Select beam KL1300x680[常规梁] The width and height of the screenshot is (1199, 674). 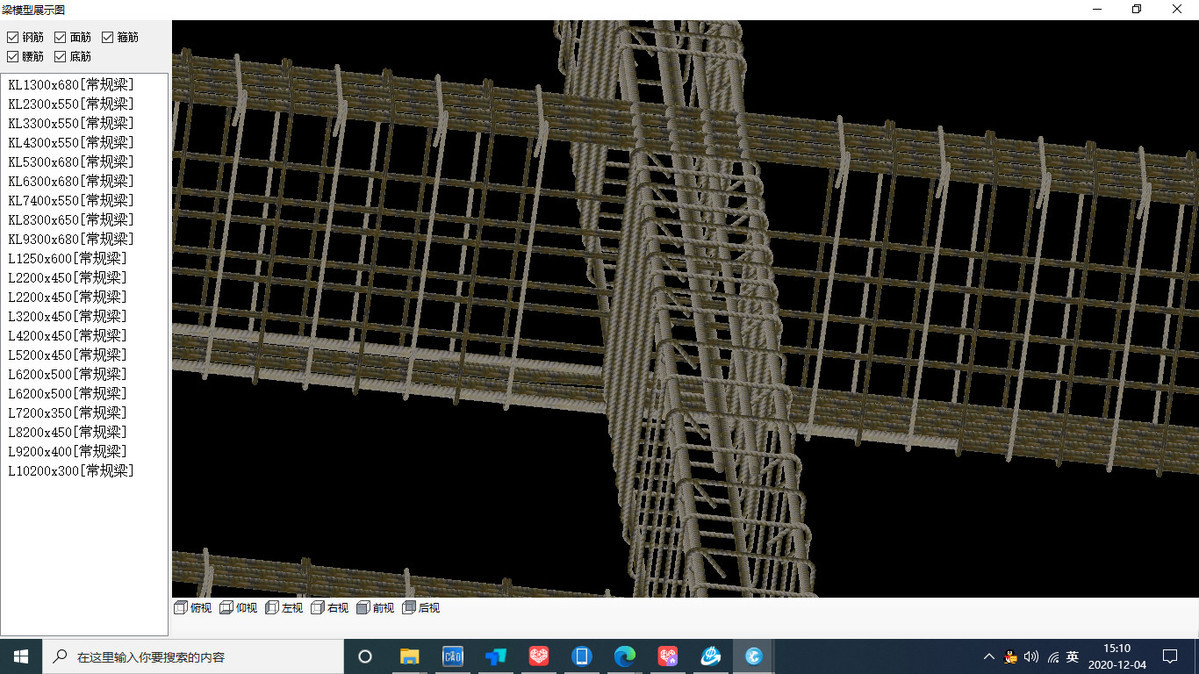[x=71, y=84]
